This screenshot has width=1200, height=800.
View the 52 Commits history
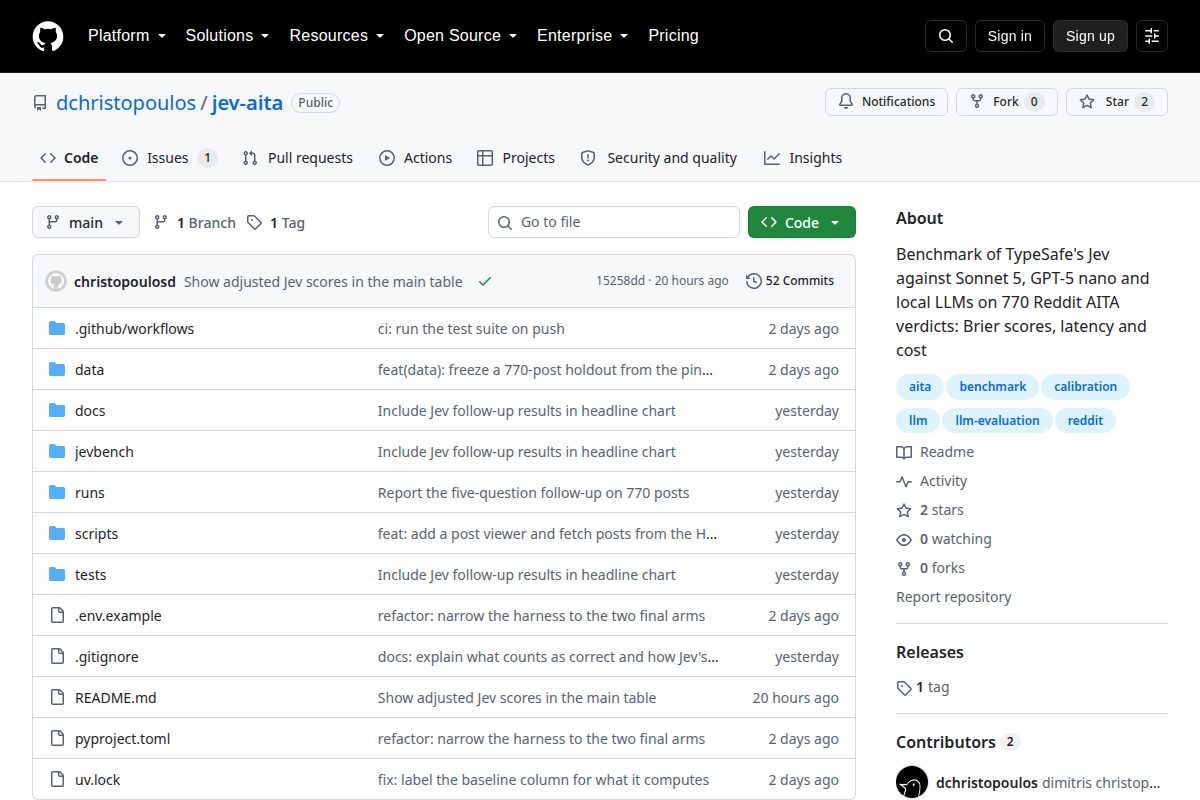[790, 281]
